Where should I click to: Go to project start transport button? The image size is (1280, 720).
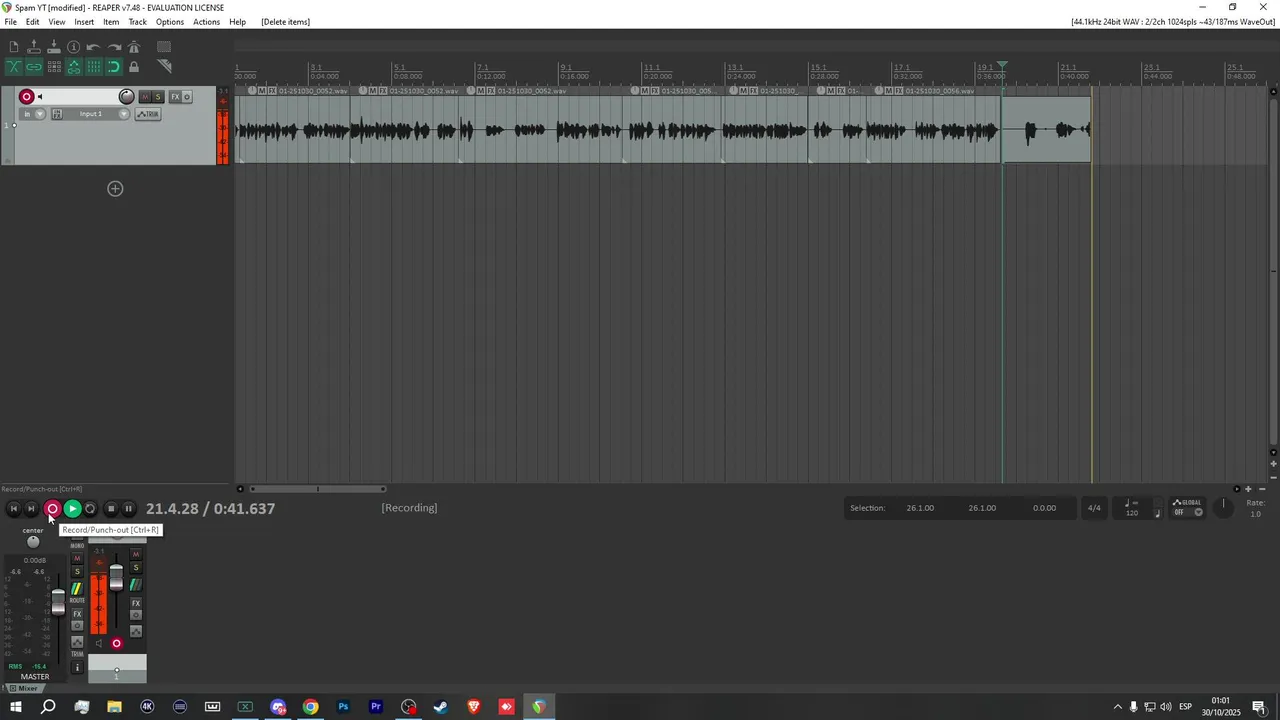point(13,508)
